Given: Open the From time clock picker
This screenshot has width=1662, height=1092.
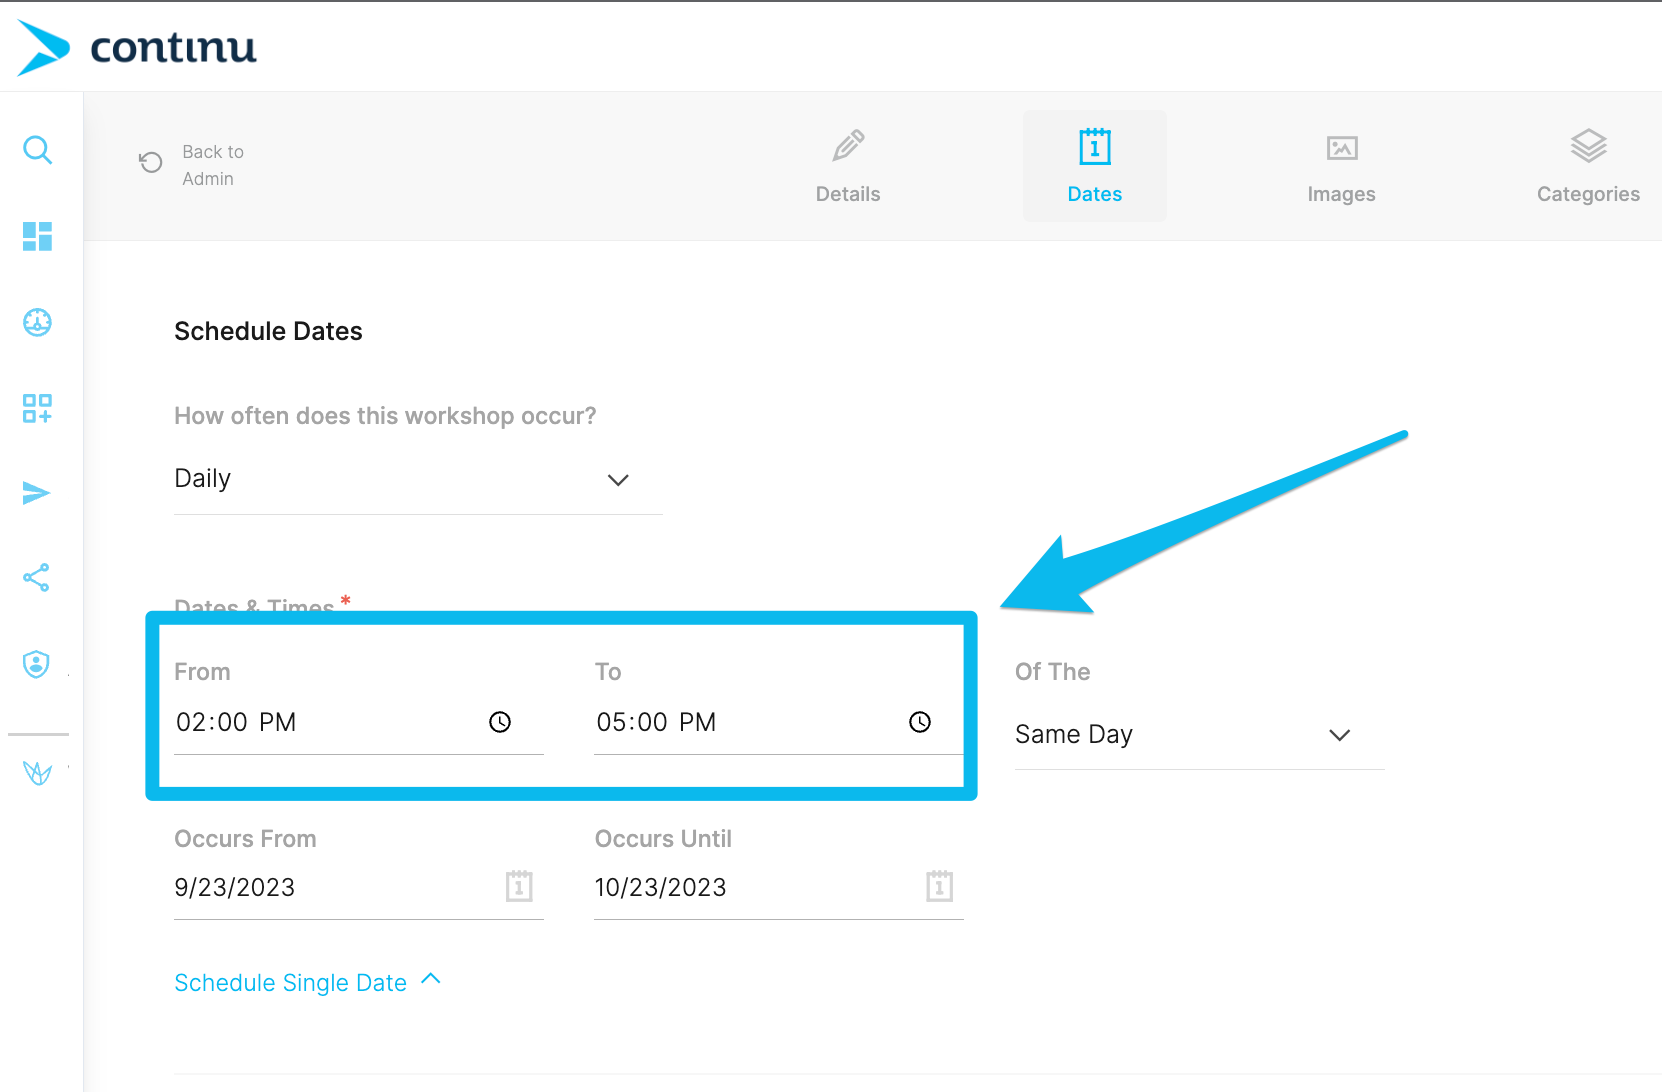Looking at the screenshot, I should point(500,722).
